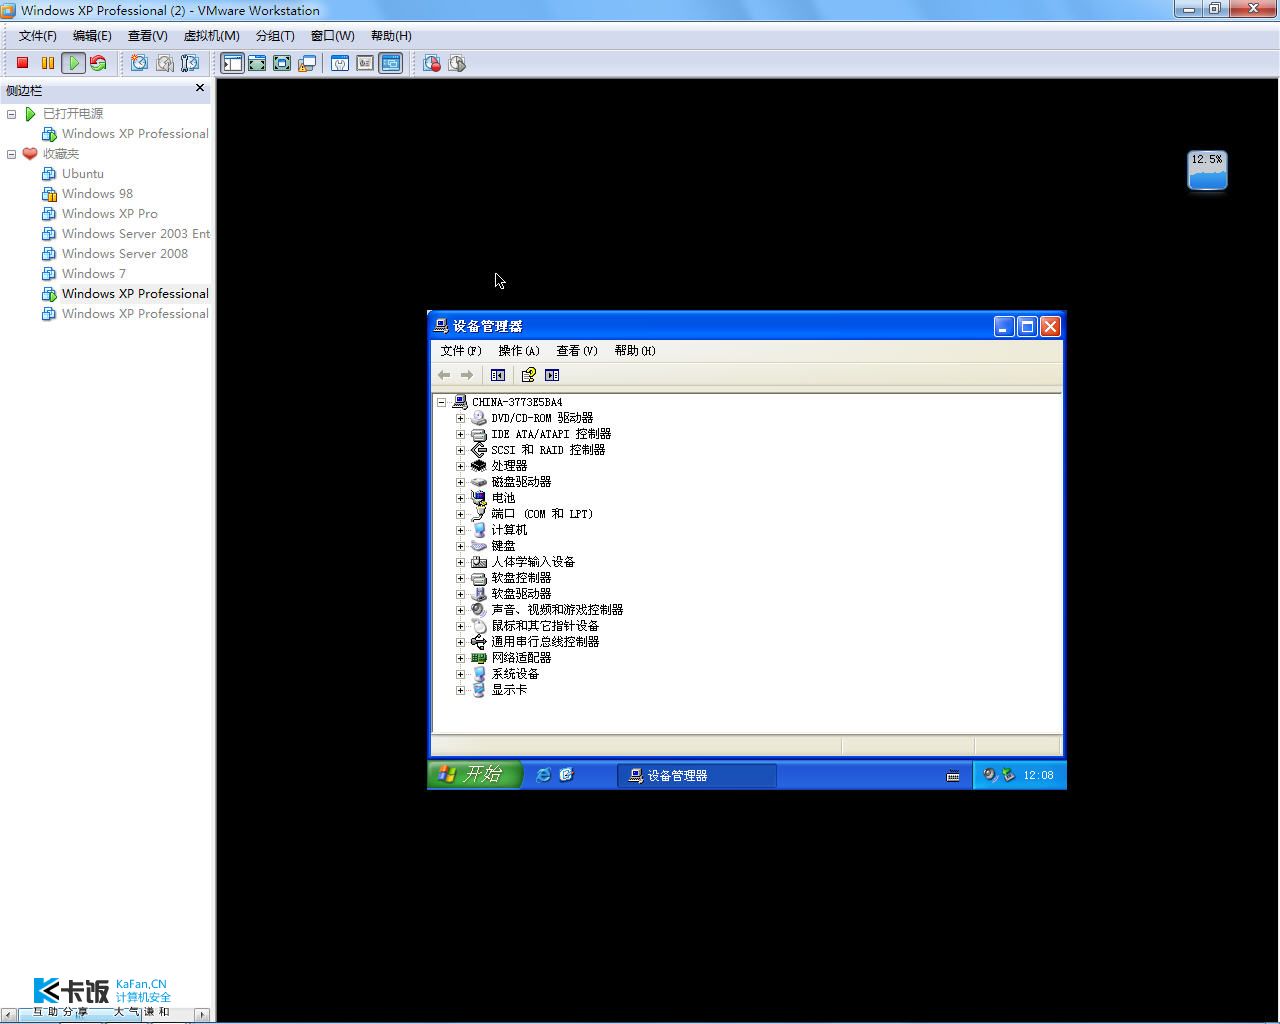Expand the 显示卡 node
Image resolution: width=1280 pixels, height=1024 pixels.
click(460, 690)
